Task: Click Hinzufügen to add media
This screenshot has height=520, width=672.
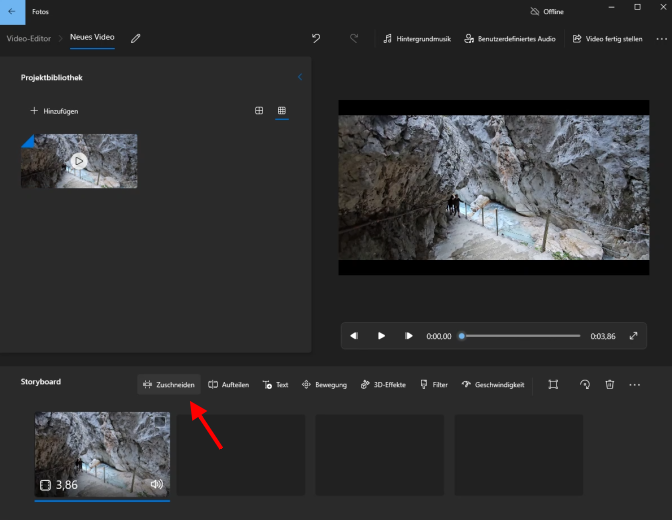Action: (54, 111)
